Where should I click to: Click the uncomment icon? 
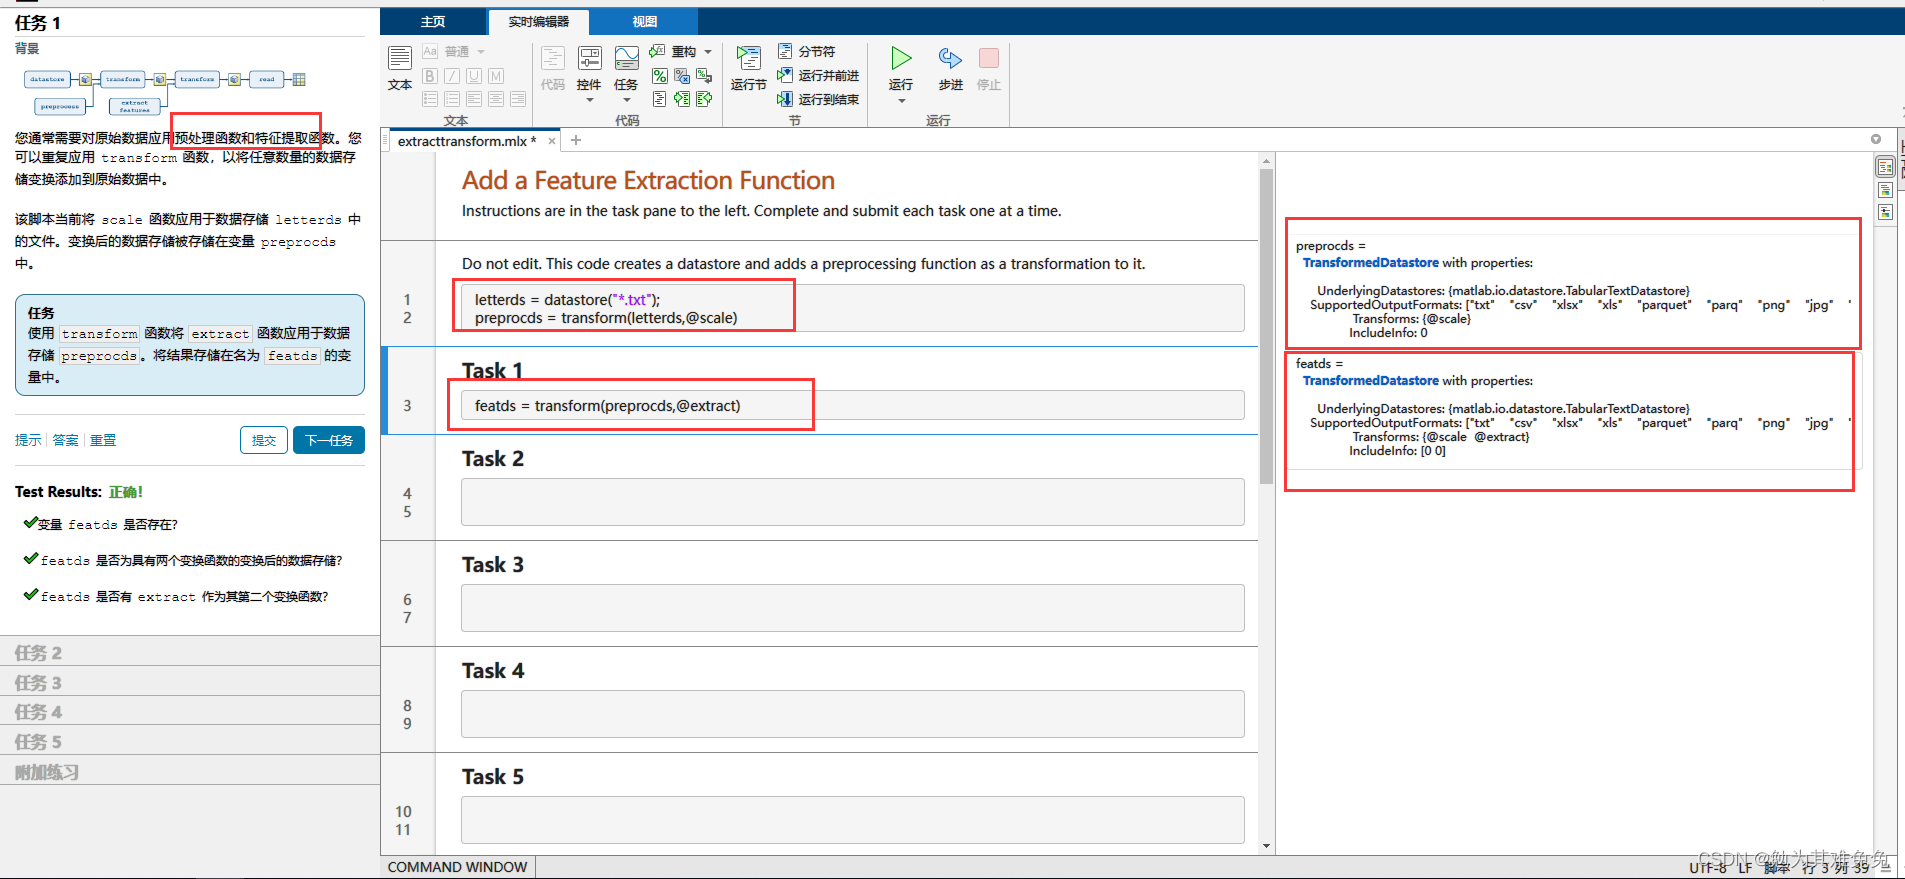[x=682, y=76]
